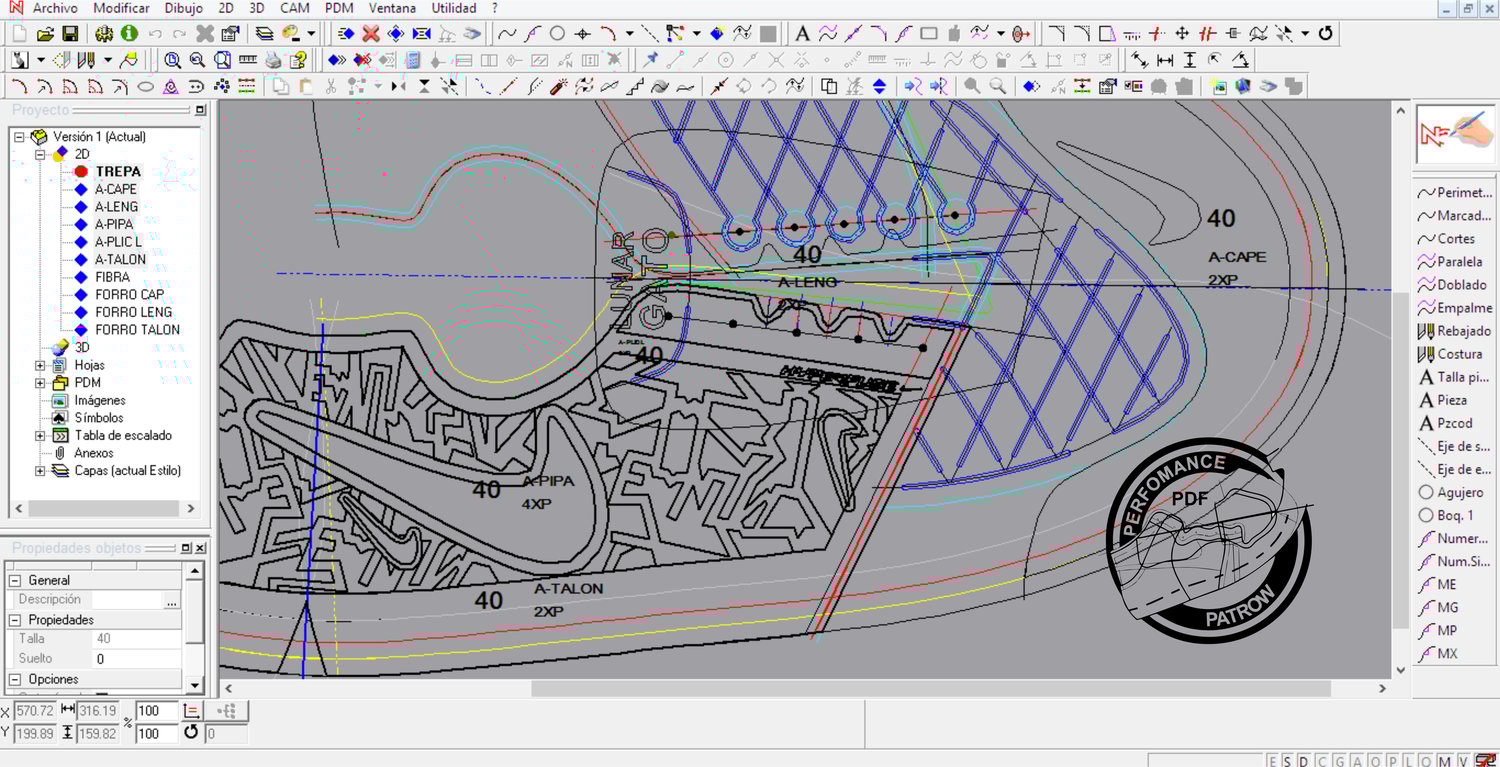Click the printer icon in toolbar

273,60
